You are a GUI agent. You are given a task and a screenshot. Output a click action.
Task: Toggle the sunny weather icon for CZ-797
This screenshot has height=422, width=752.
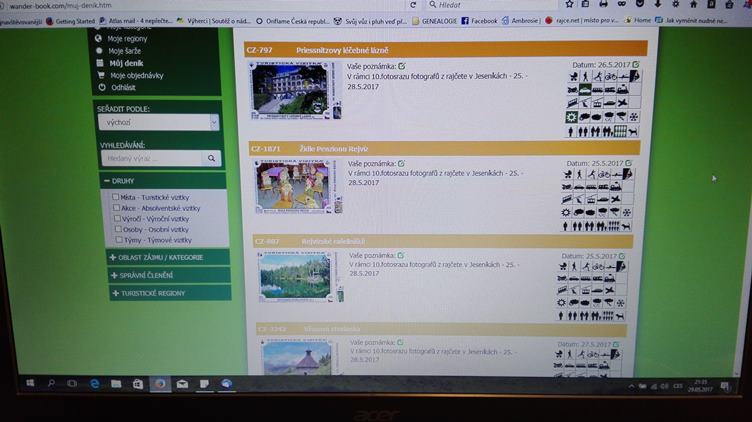pos(572,117)
